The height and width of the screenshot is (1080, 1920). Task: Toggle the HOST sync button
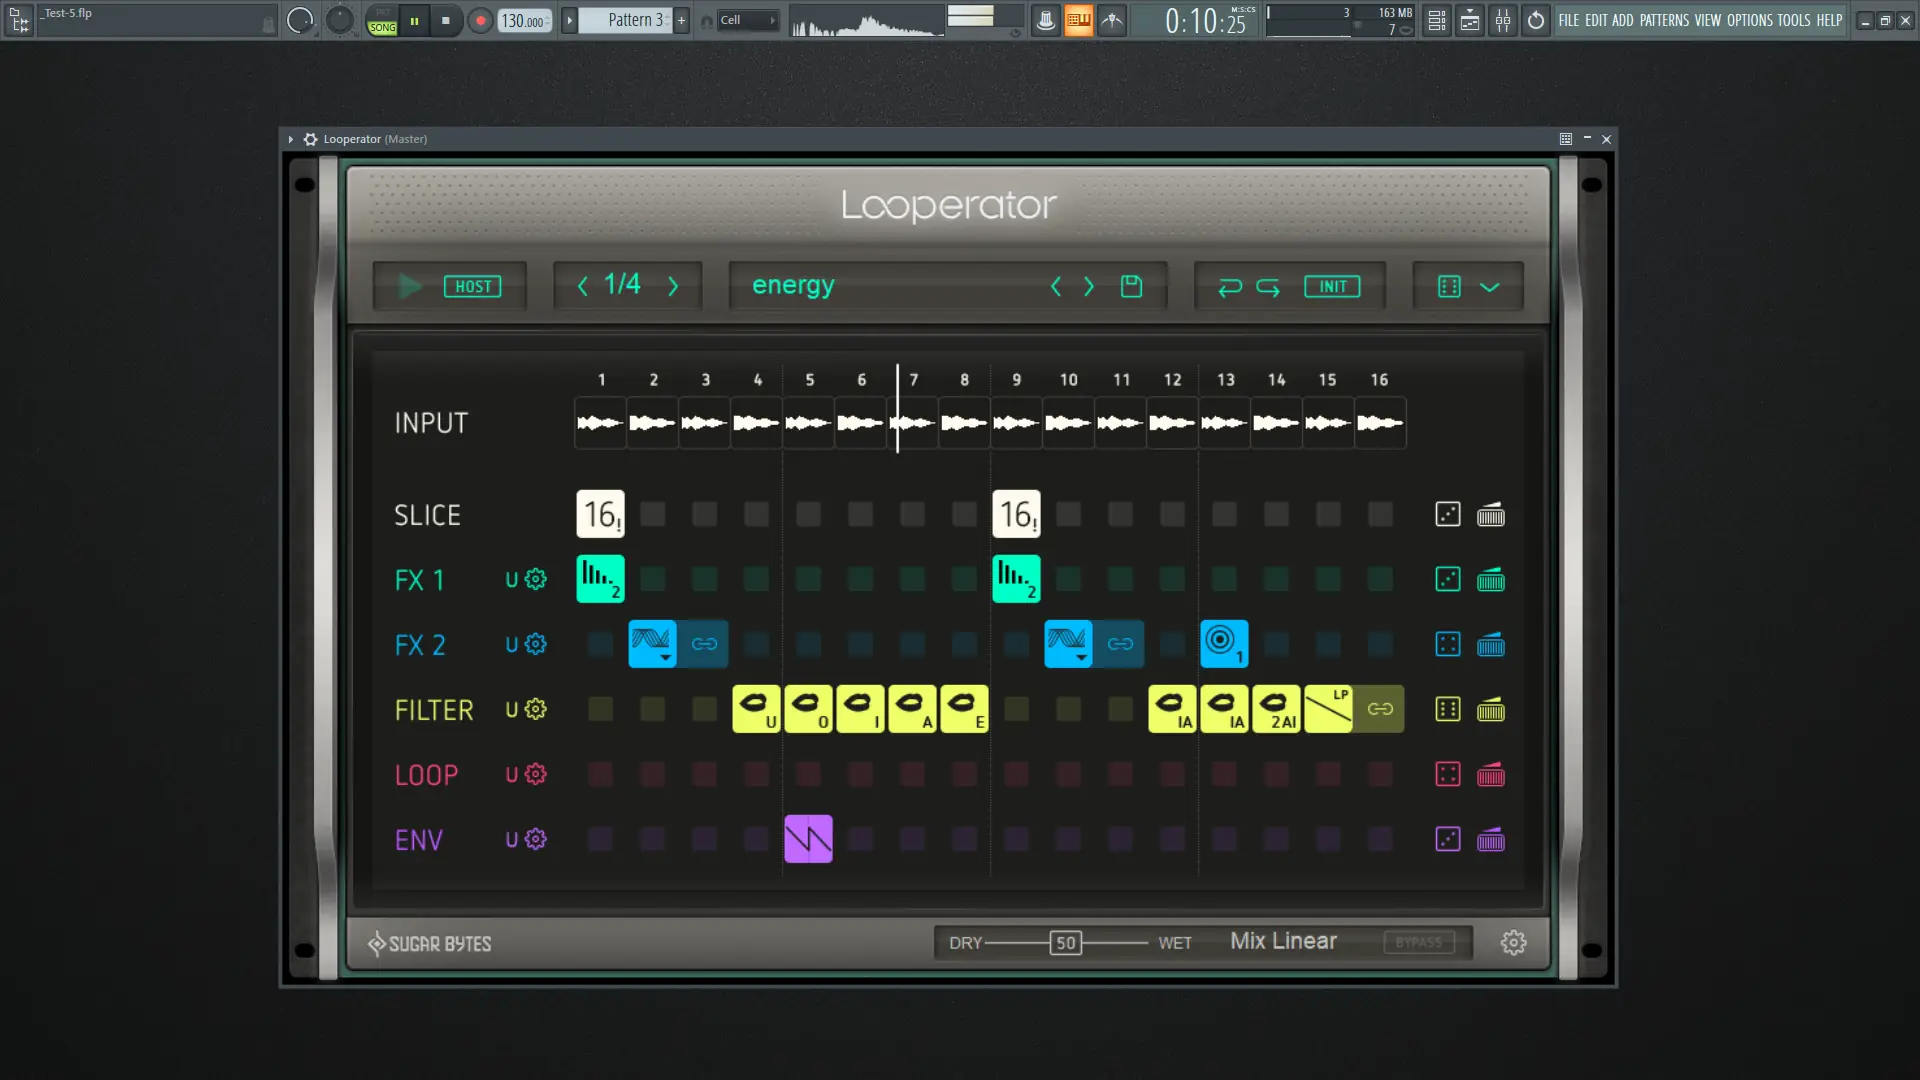[472, 287]
